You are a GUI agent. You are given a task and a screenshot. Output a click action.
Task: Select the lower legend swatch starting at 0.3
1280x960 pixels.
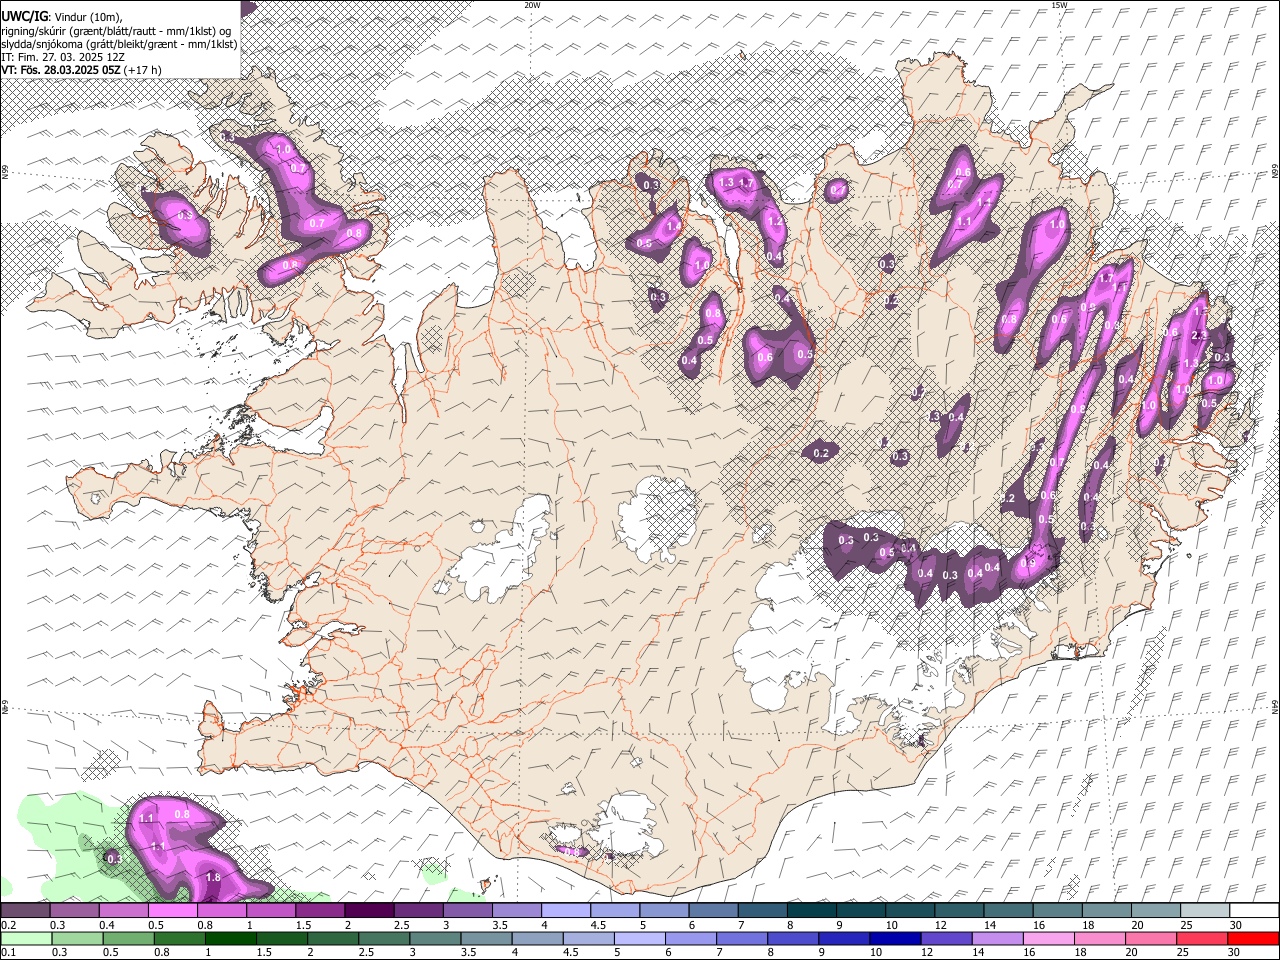pyautogui.click(x=78, y=939)
